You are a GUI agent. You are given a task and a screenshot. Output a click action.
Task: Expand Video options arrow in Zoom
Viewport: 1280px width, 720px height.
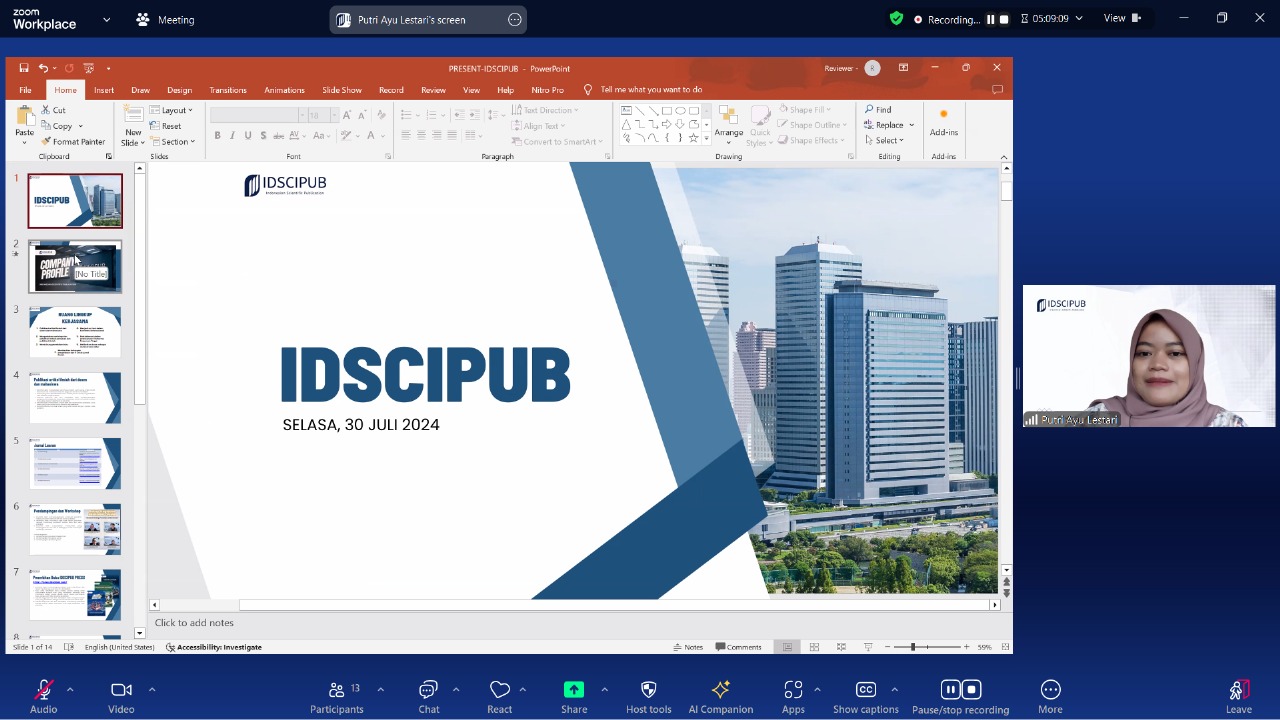click(152, 689)
